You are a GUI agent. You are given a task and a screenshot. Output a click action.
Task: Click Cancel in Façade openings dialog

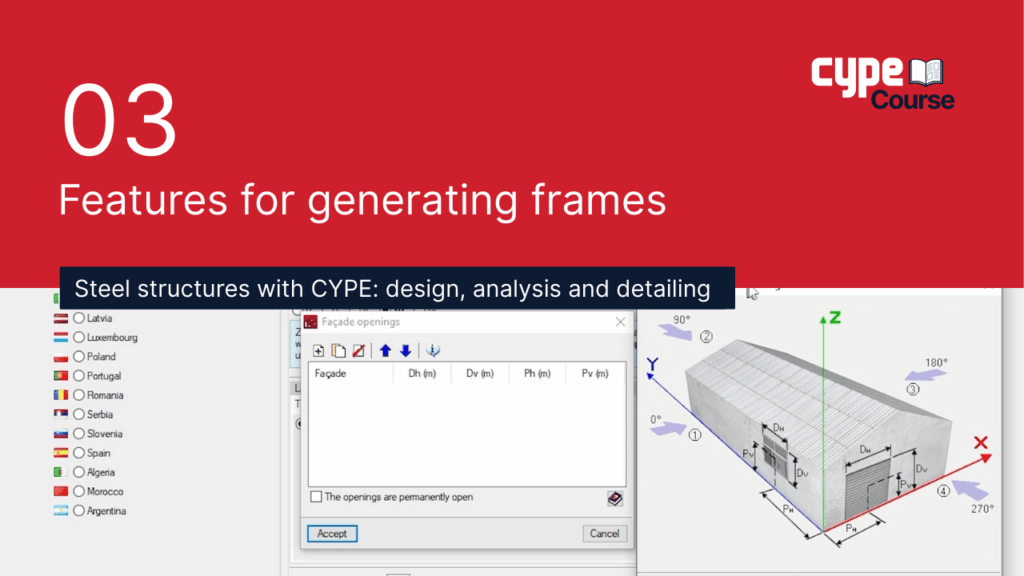(x=604, y=534)
